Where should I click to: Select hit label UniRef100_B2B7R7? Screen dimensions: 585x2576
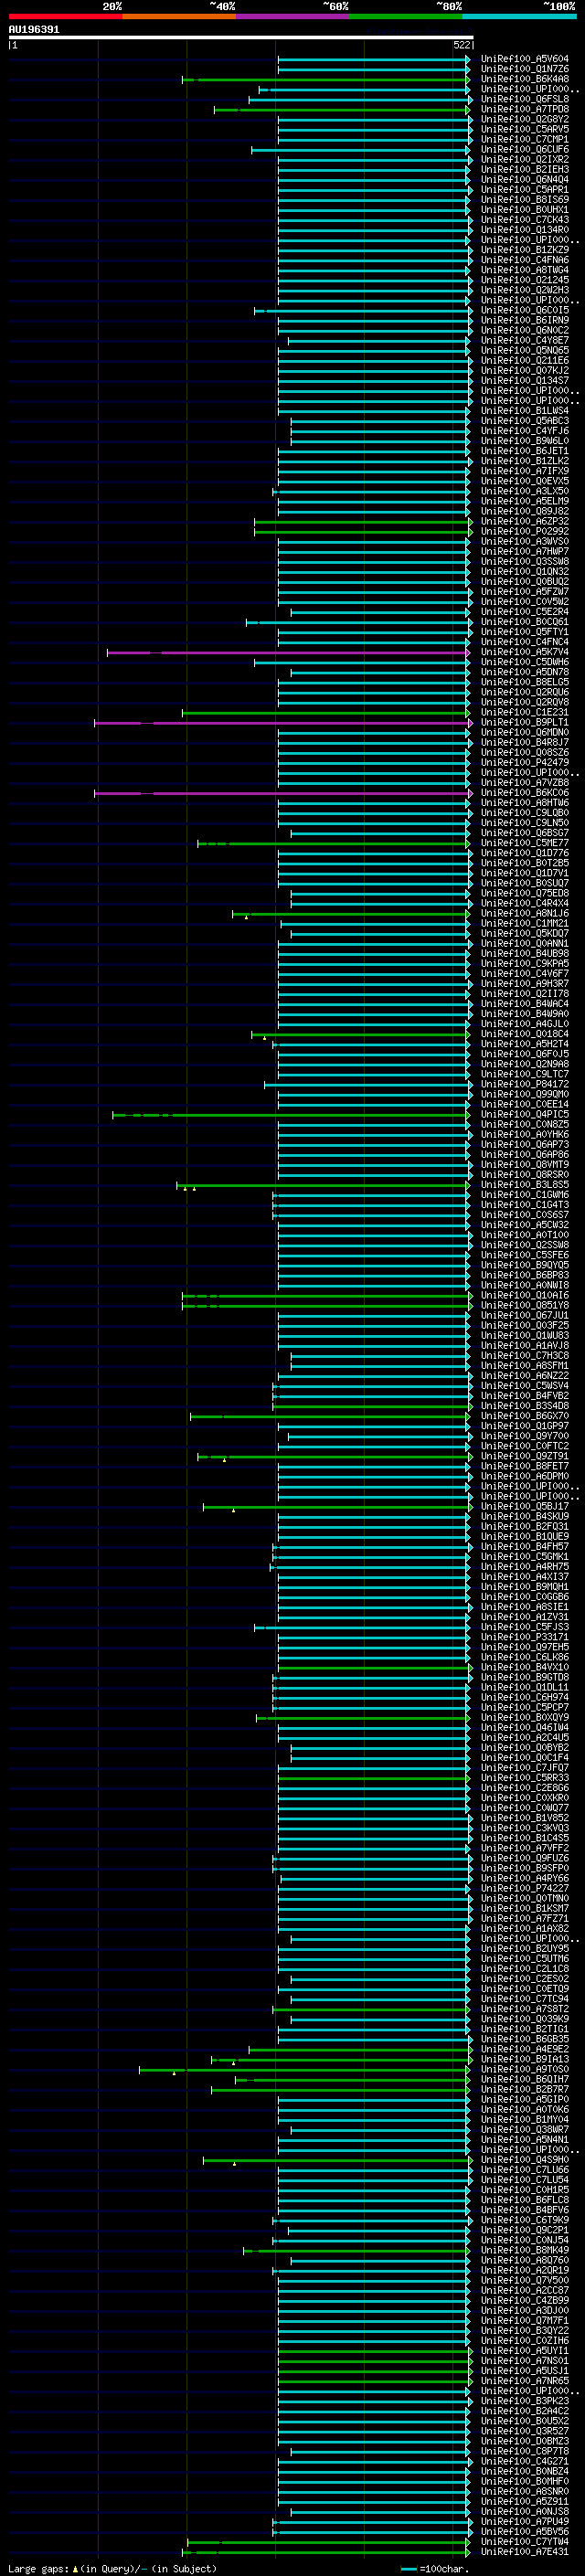point(524,2089)
